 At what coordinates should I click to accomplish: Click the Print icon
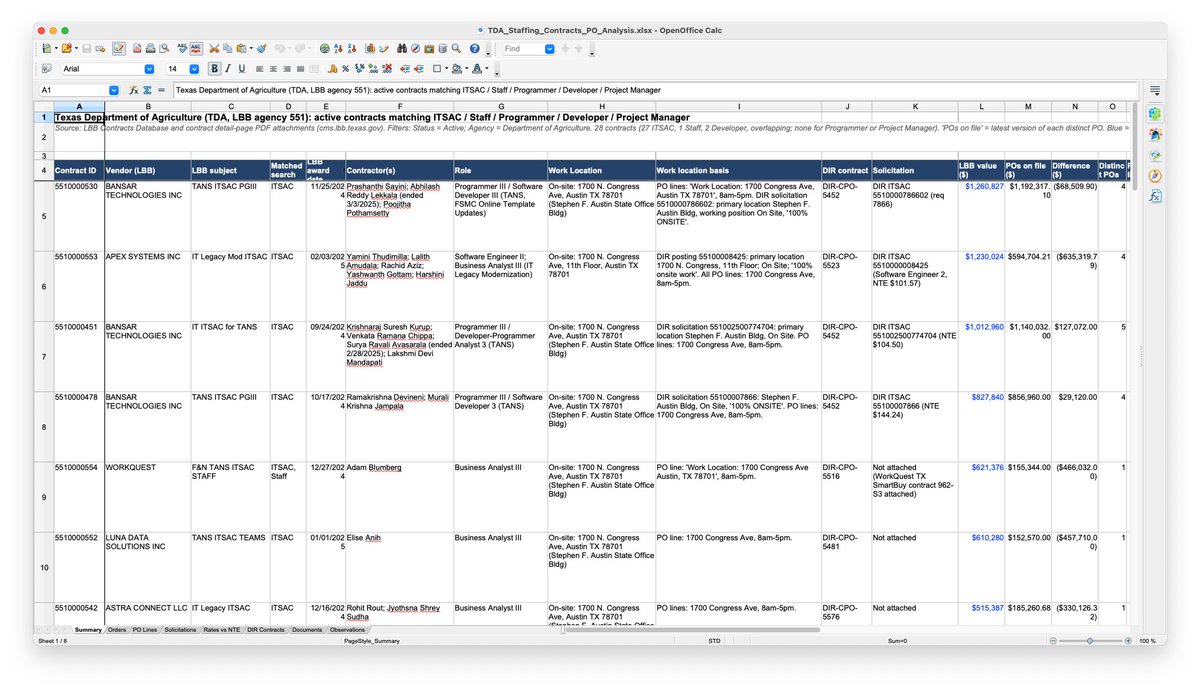(x=150, y=48)
